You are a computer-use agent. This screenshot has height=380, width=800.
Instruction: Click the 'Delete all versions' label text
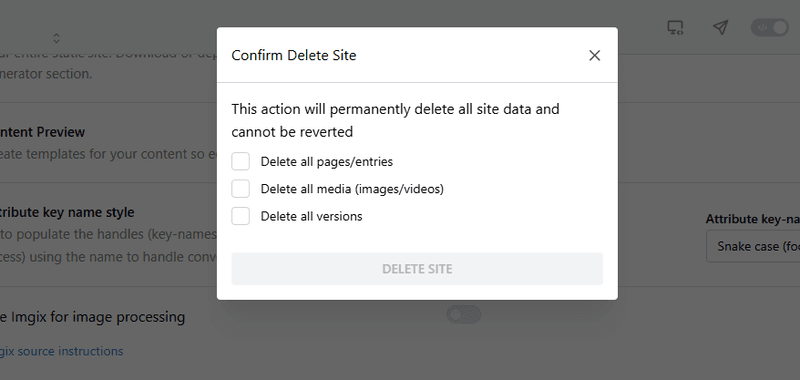click(311, 216)
